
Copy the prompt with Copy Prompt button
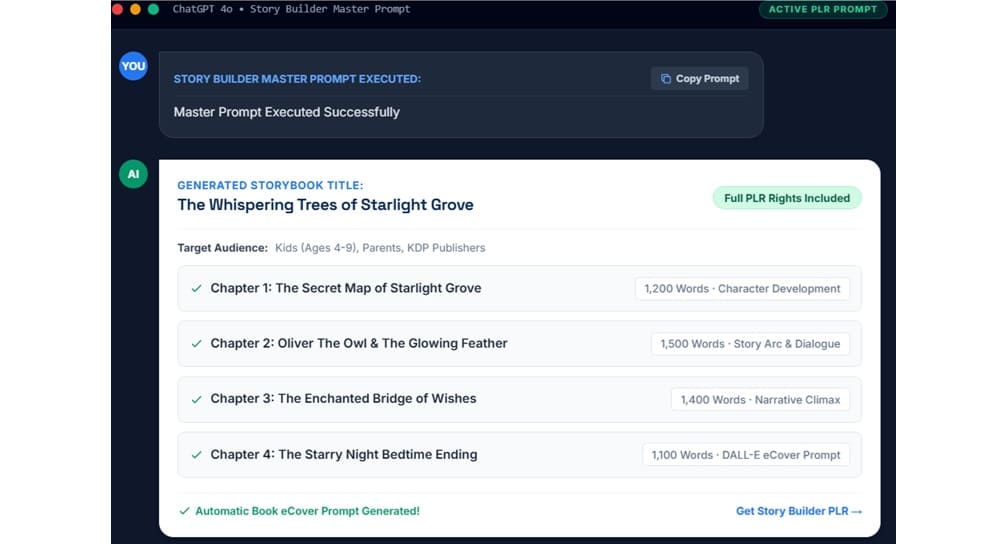pyautogui.click(x=699, y=79)
